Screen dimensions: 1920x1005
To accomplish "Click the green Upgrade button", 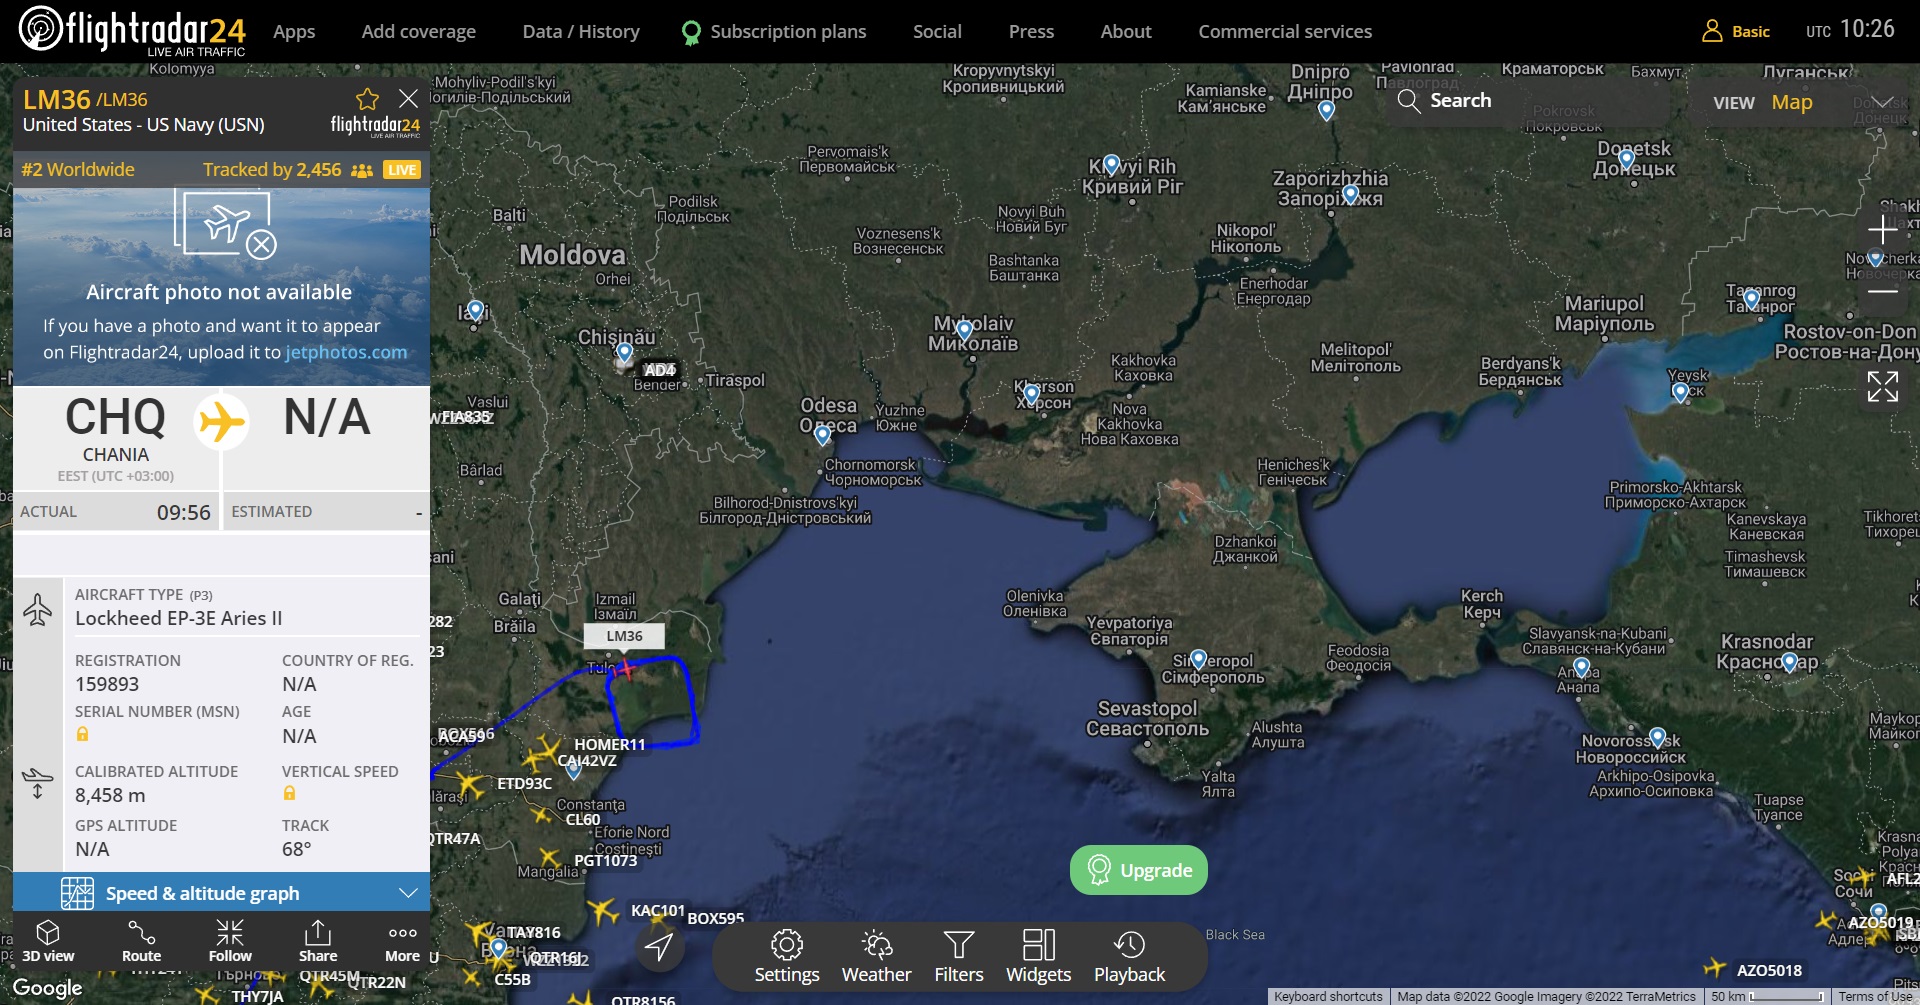I will click(1138, 870).
